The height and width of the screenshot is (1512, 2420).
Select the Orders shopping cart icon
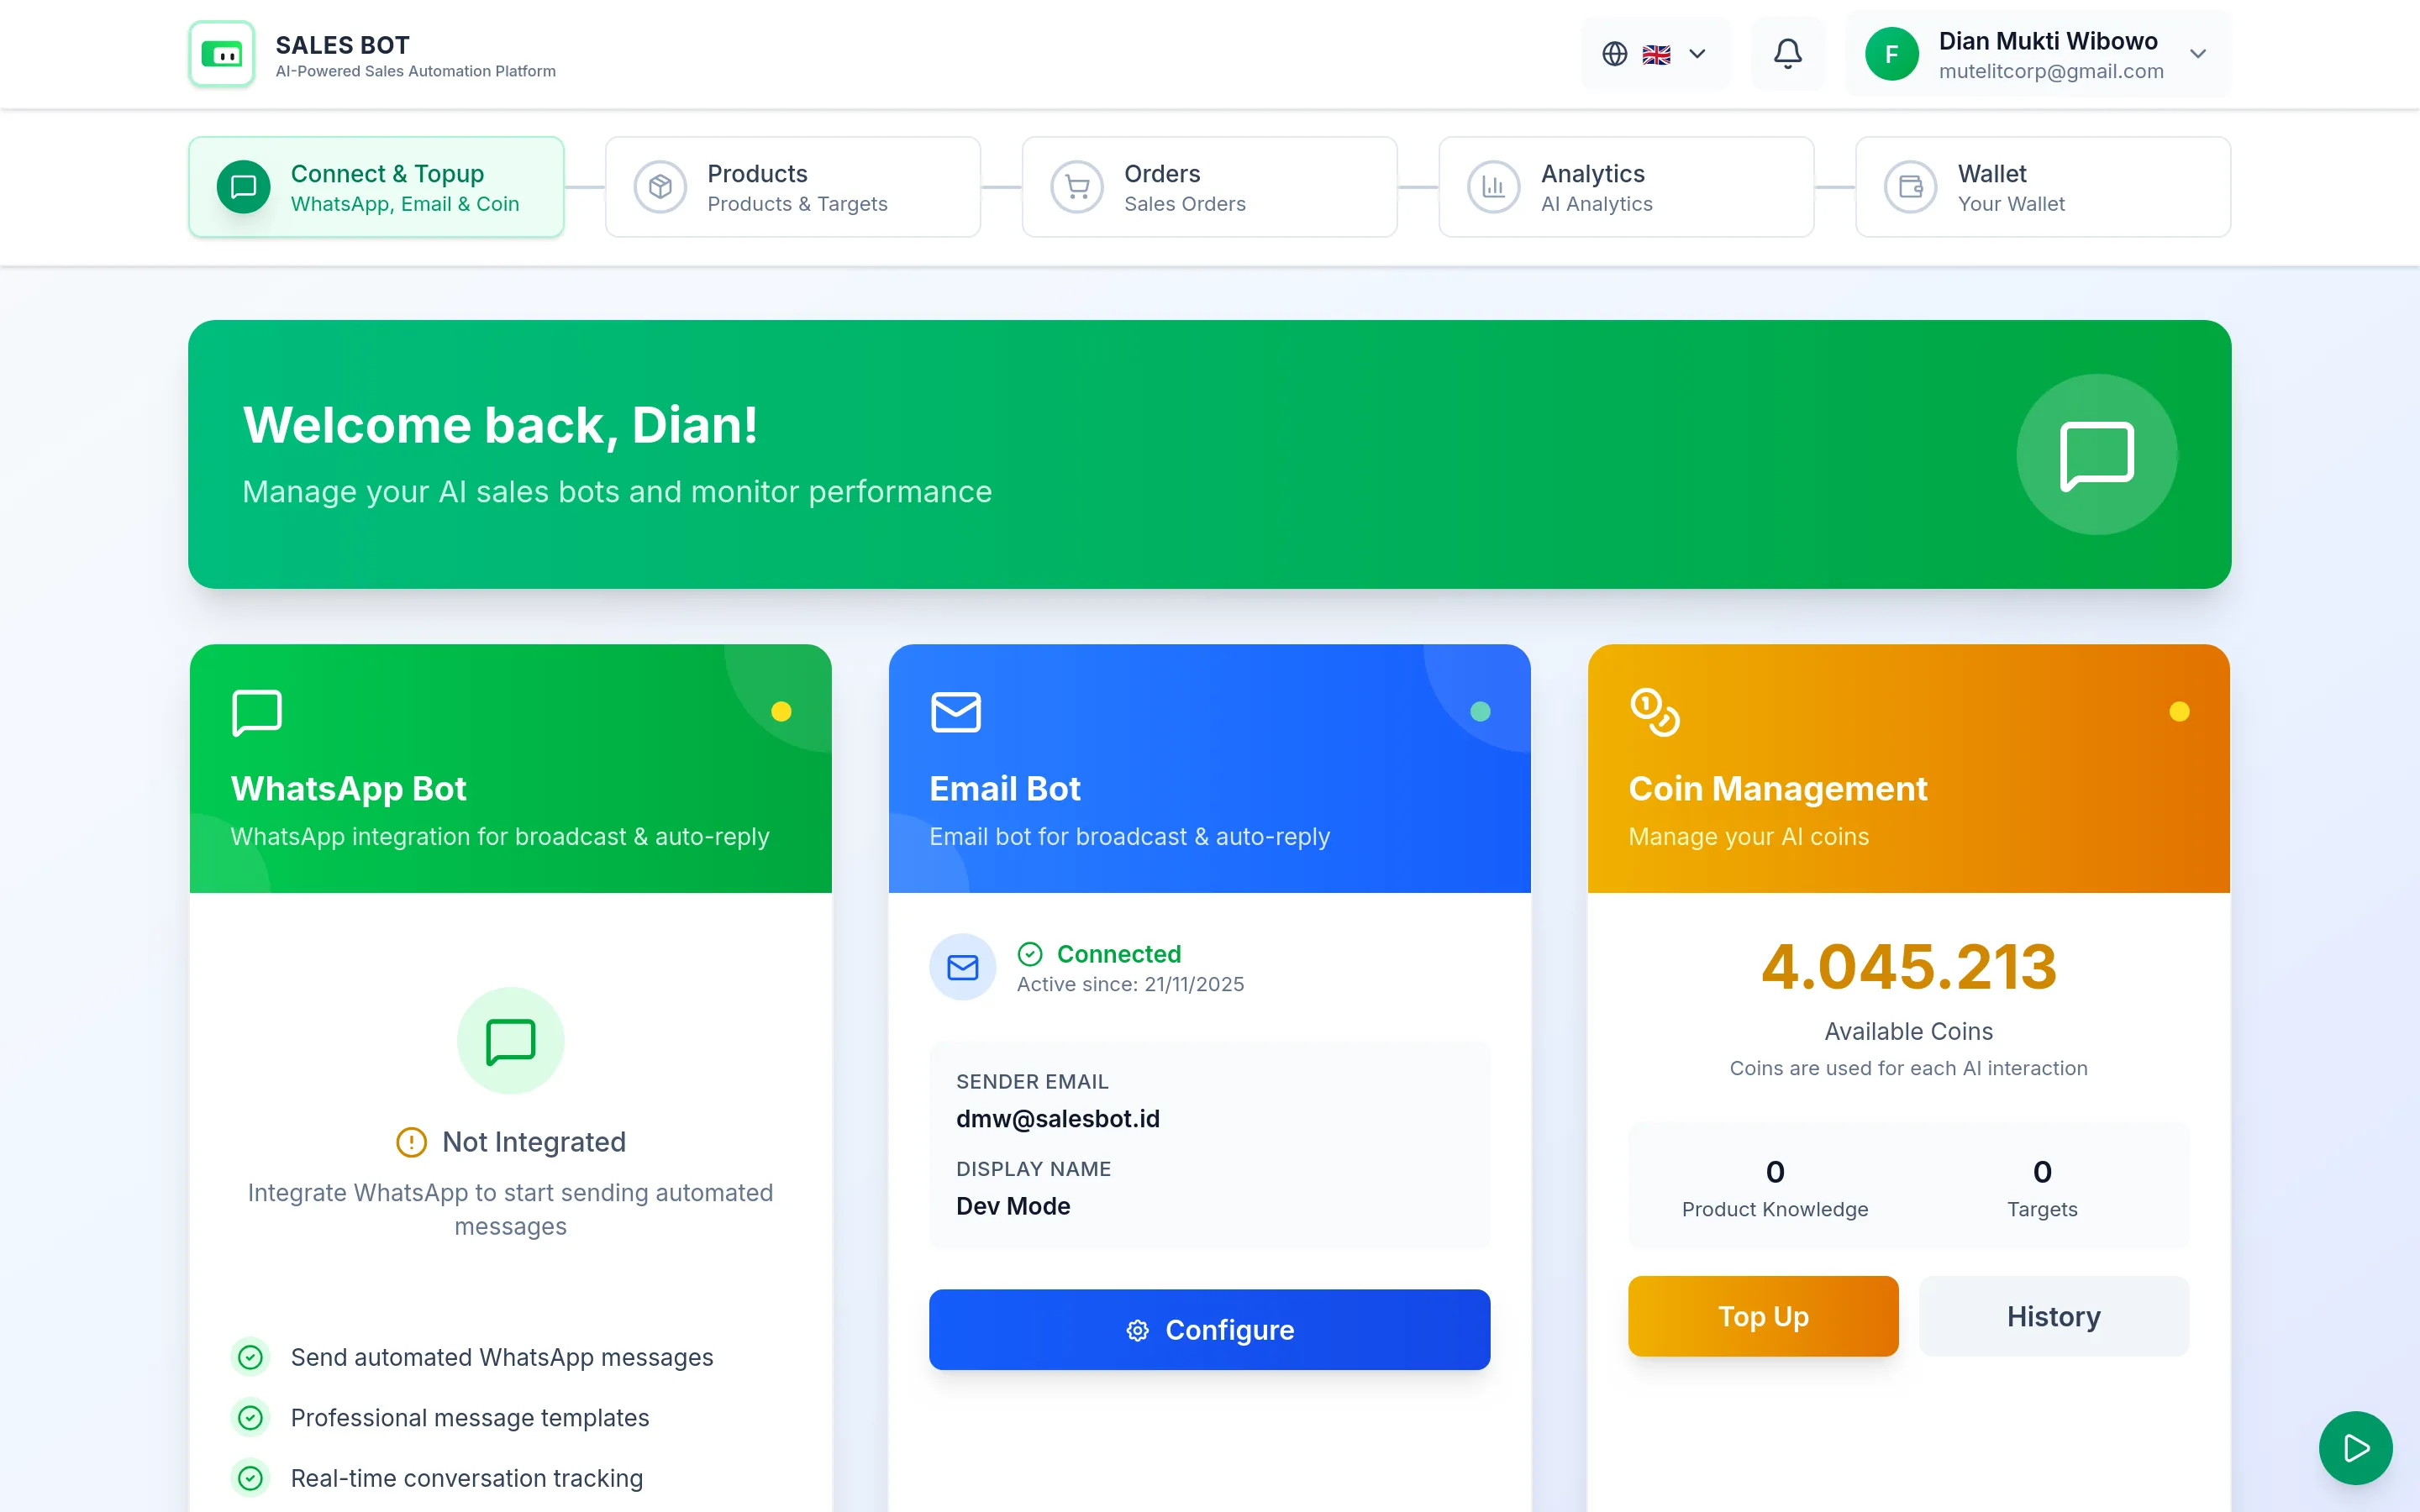[1076, 186]
